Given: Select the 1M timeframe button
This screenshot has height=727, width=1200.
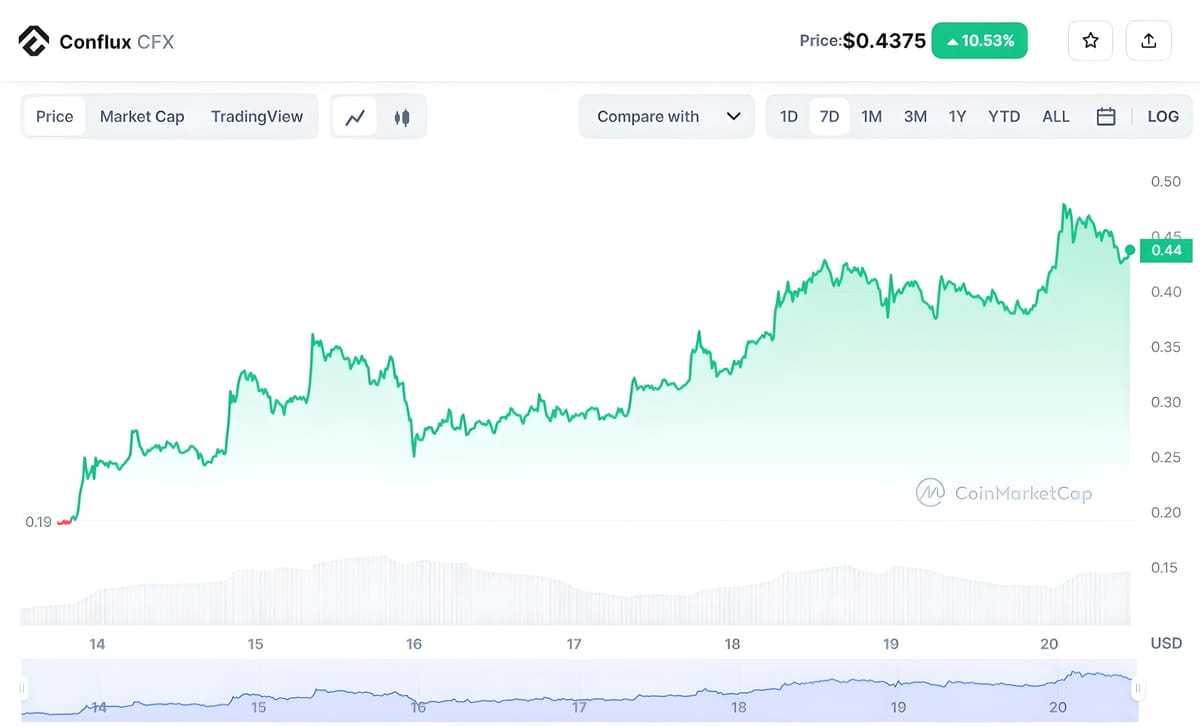Looking at the screenshot, I should [871, 116].
